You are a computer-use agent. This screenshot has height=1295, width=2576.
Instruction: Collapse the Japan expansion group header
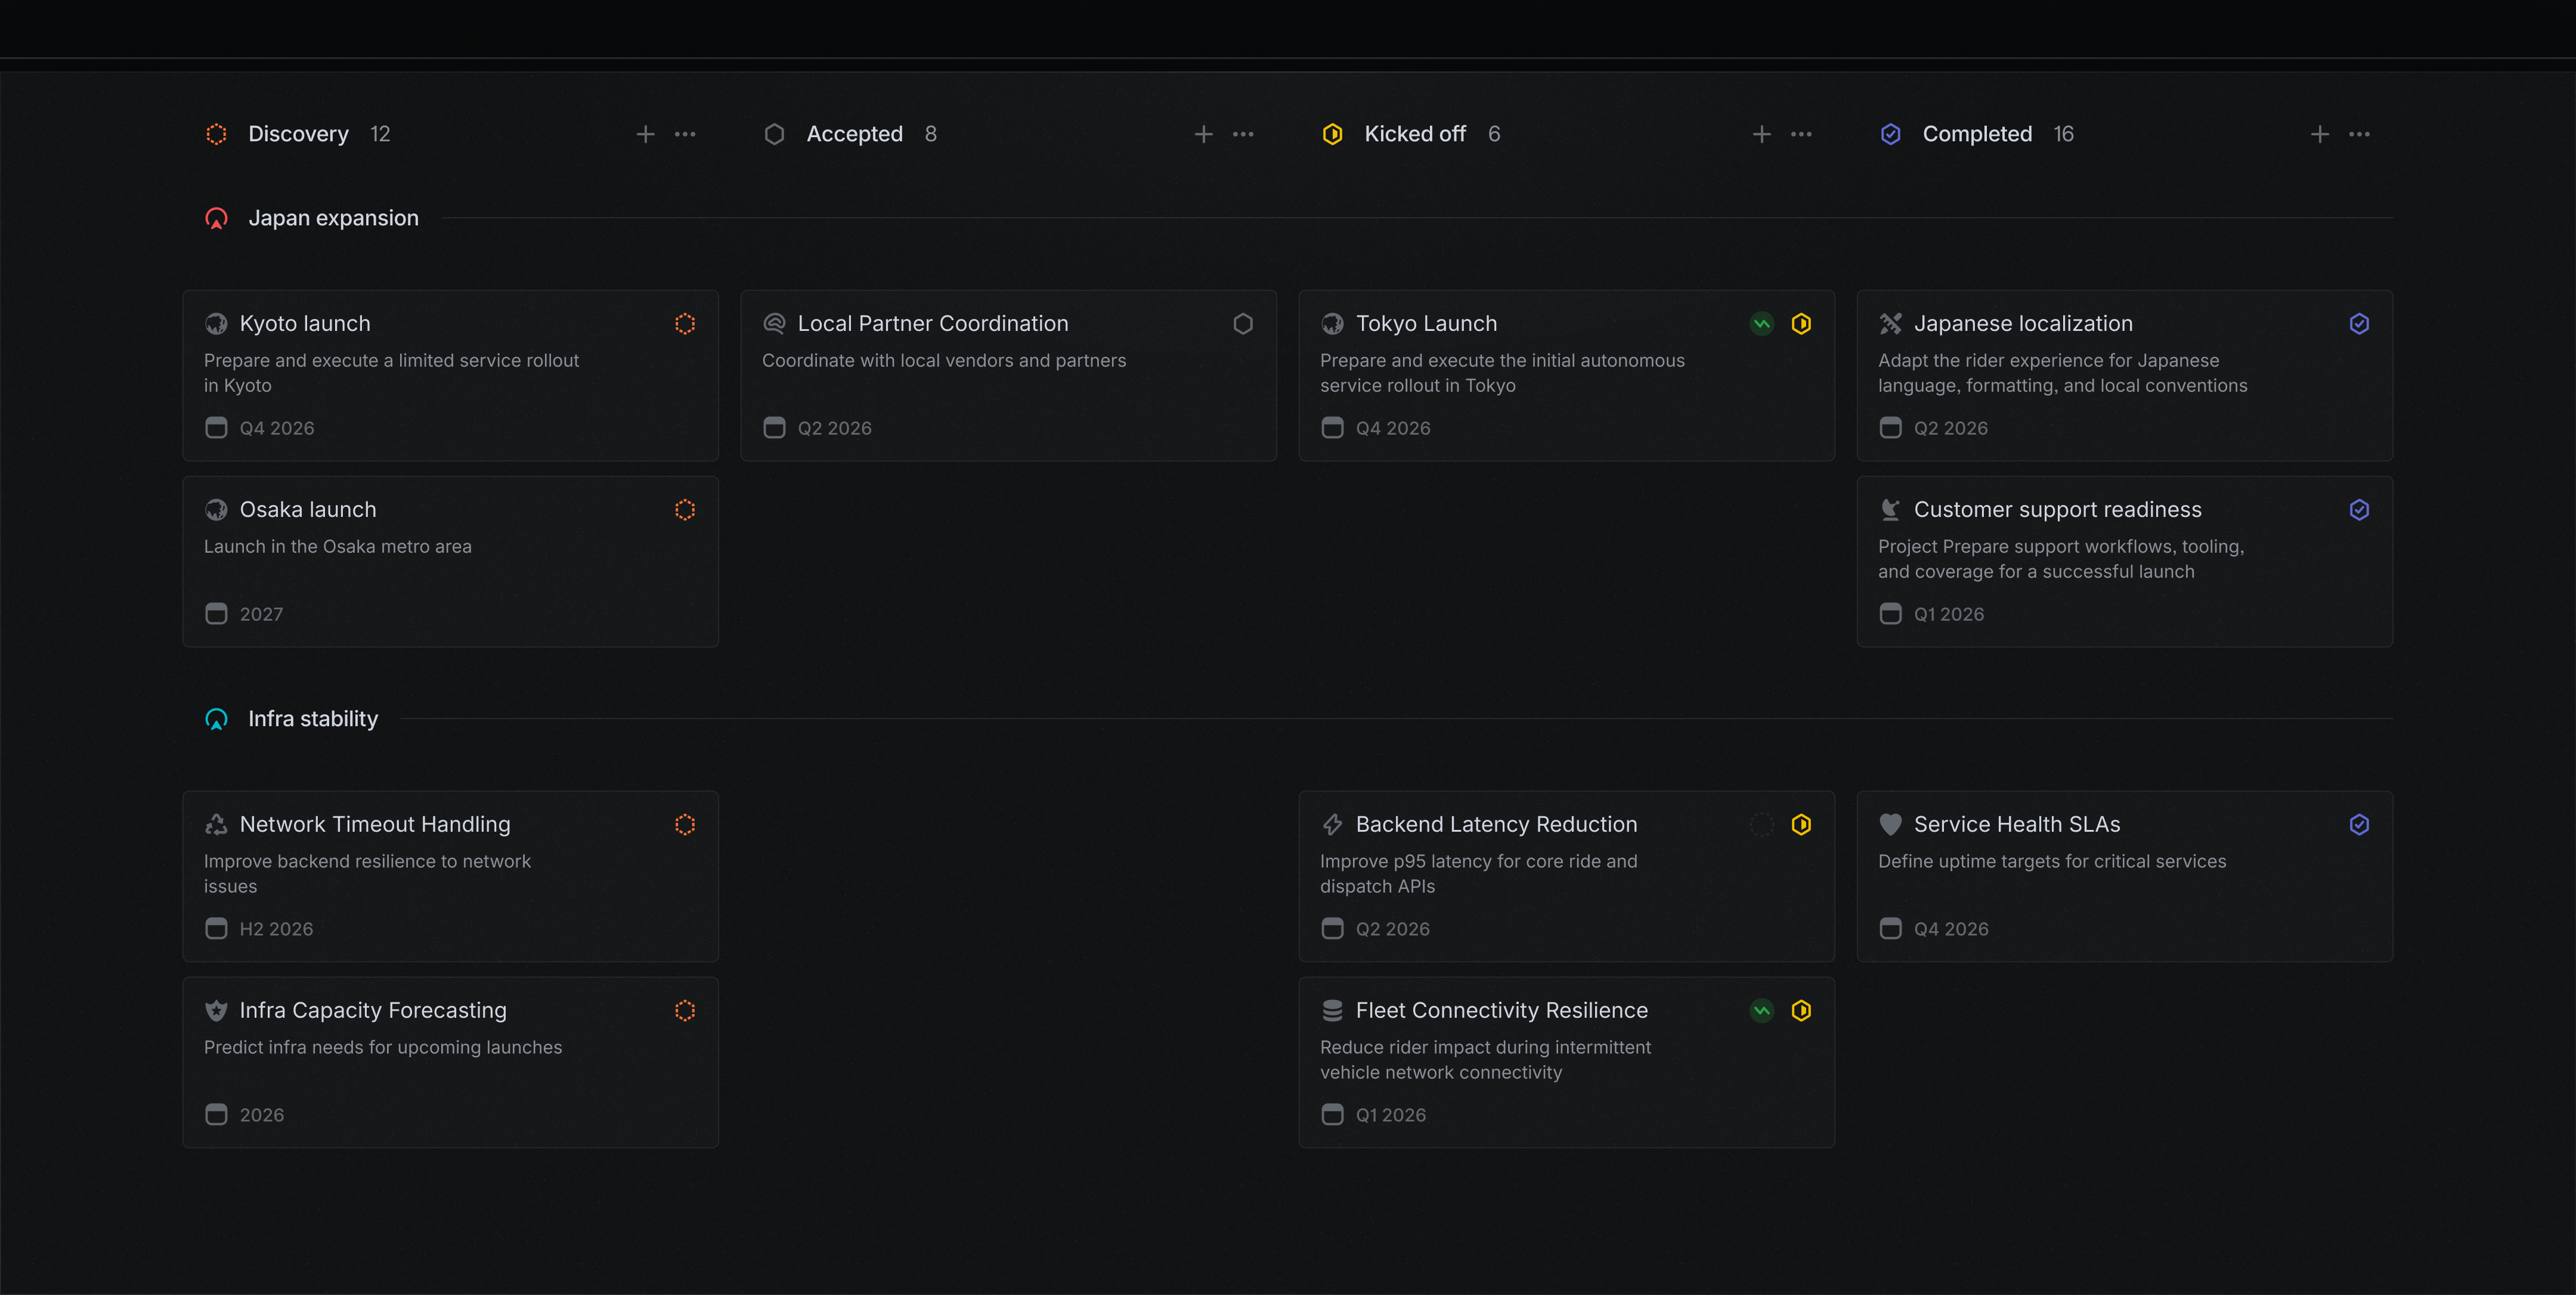pos(332,218)
